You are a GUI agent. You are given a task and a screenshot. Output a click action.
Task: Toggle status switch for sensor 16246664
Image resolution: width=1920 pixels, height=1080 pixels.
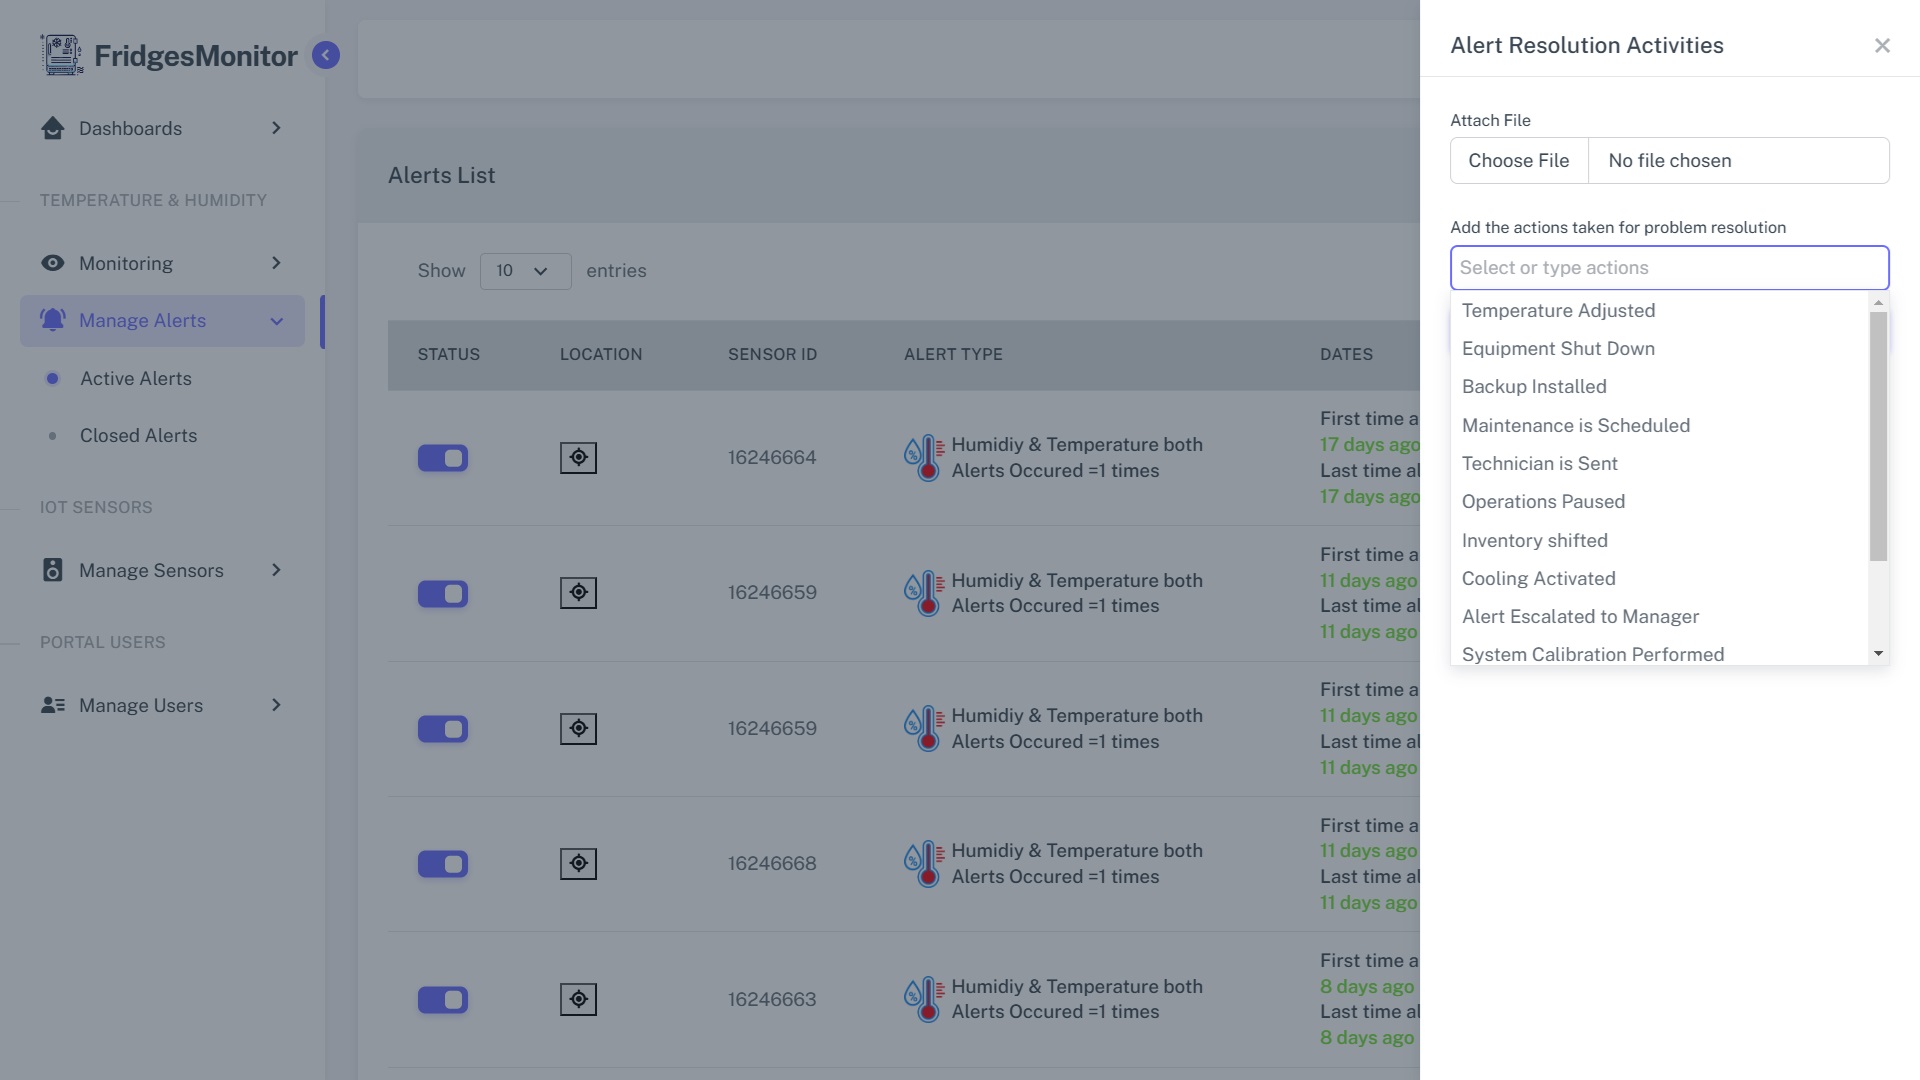point(443,458)
